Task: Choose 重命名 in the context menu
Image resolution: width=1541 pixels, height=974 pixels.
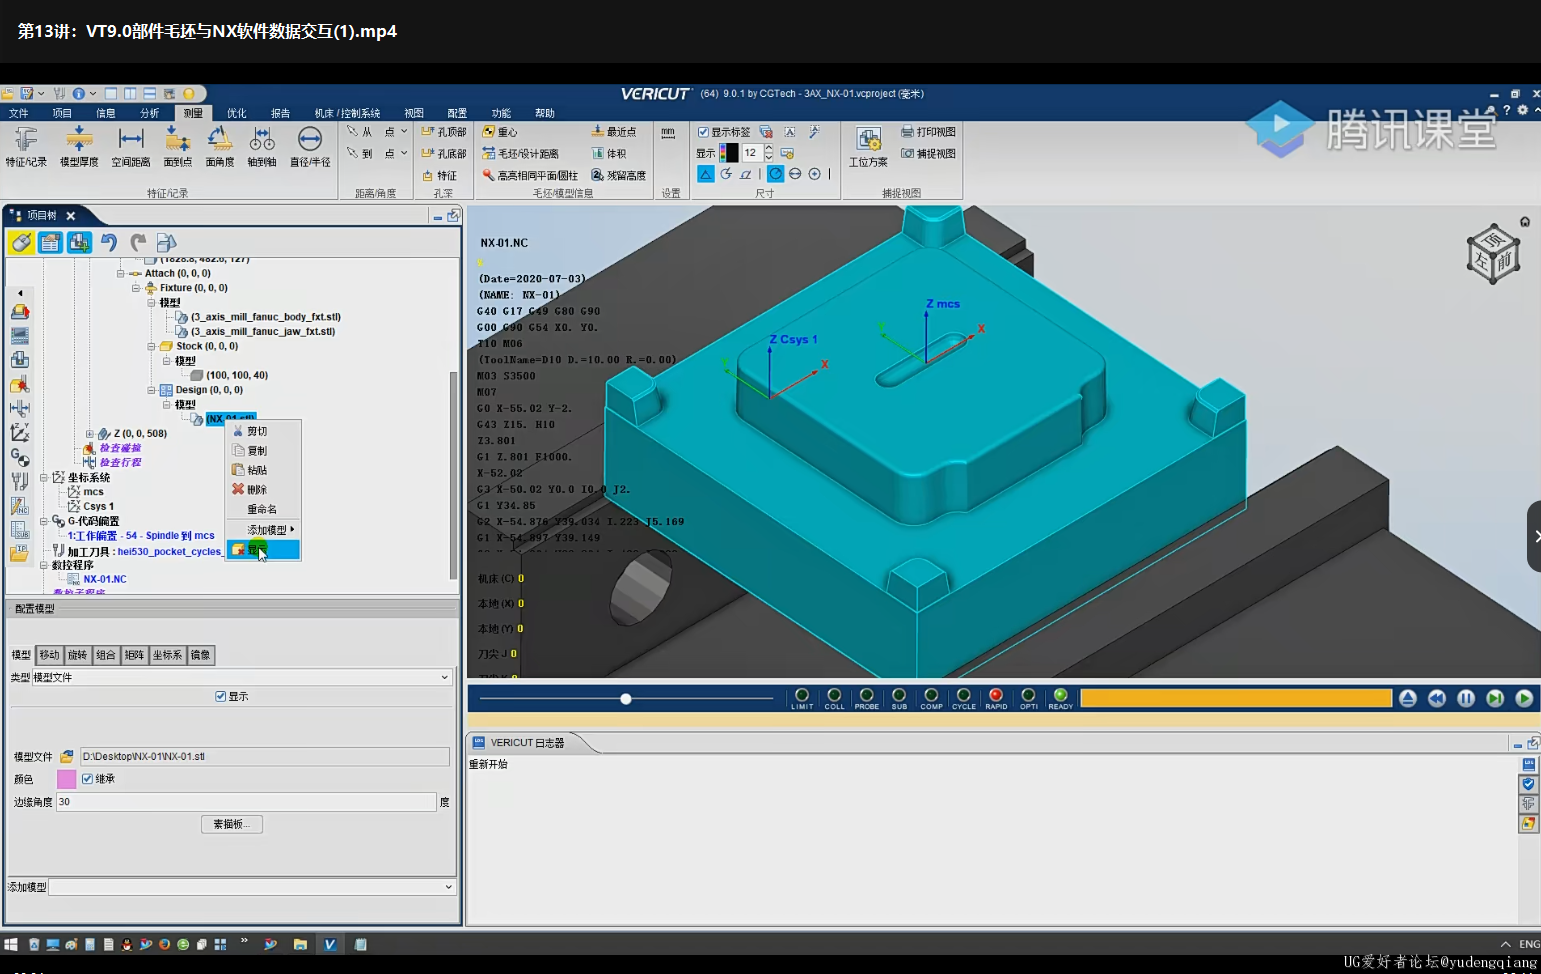Action: 263,509
